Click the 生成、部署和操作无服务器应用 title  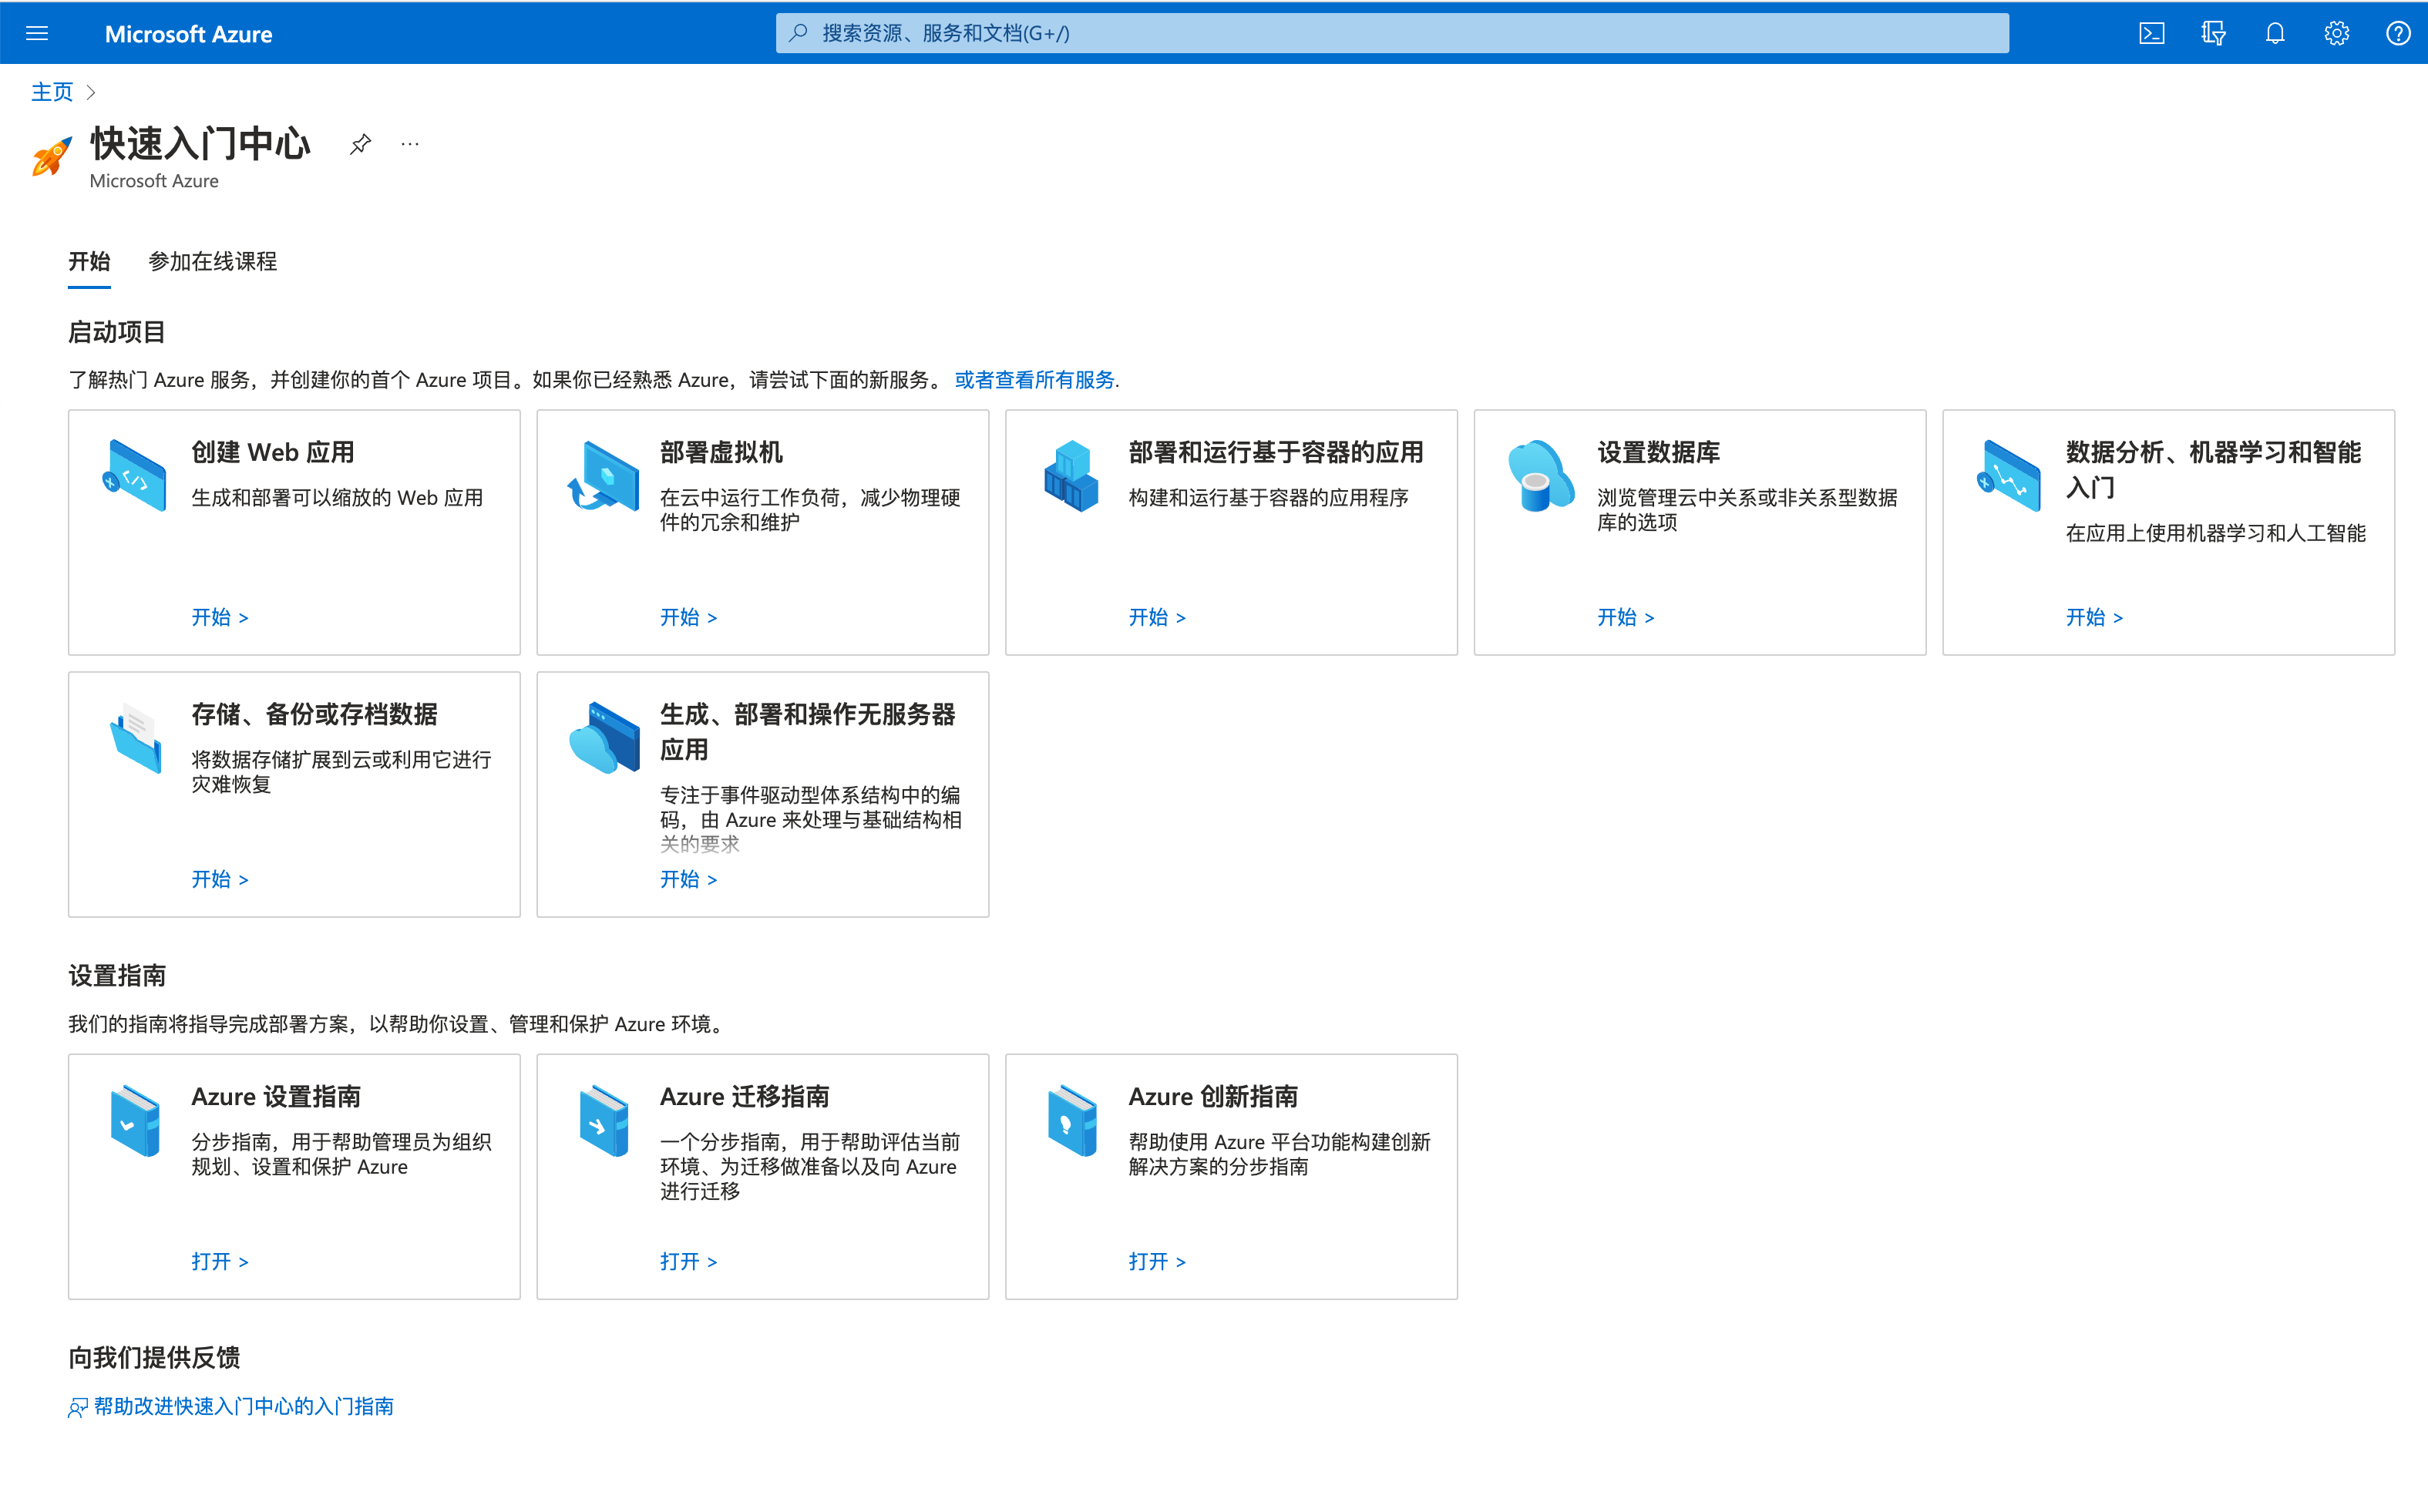(808, 732)
